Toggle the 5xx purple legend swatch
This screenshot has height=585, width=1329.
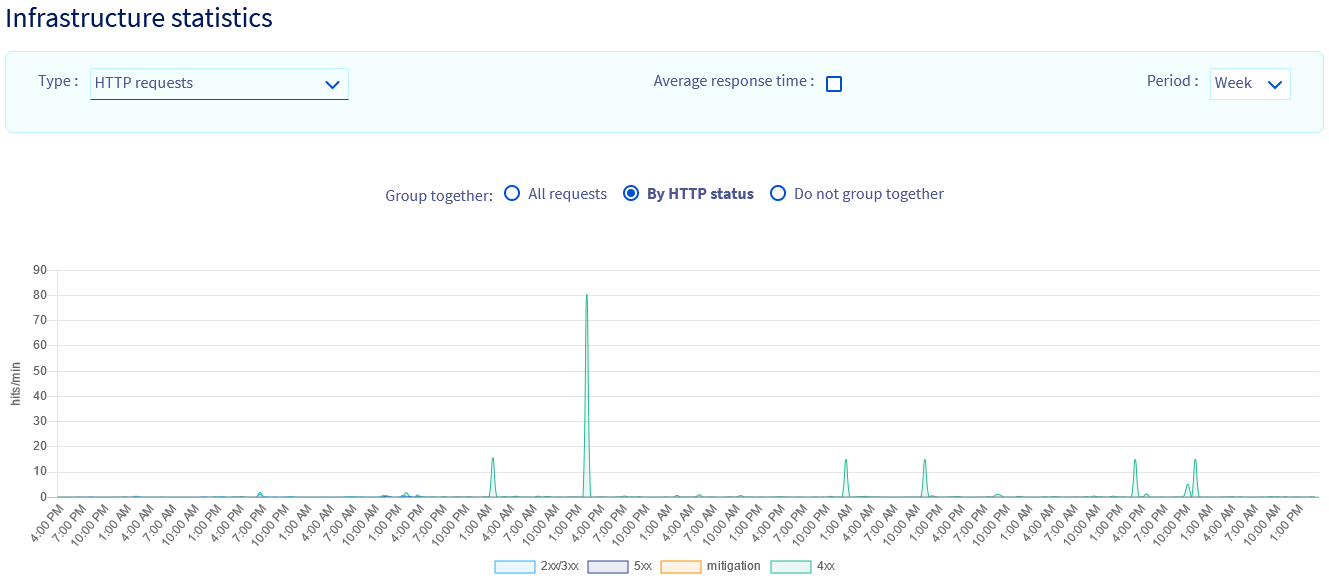[608, 567]
